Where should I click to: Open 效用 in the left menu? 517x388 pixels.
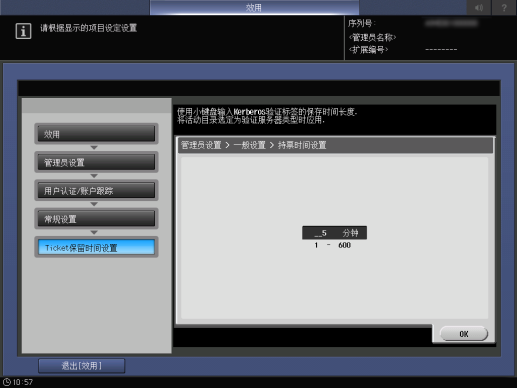point(96,134)
